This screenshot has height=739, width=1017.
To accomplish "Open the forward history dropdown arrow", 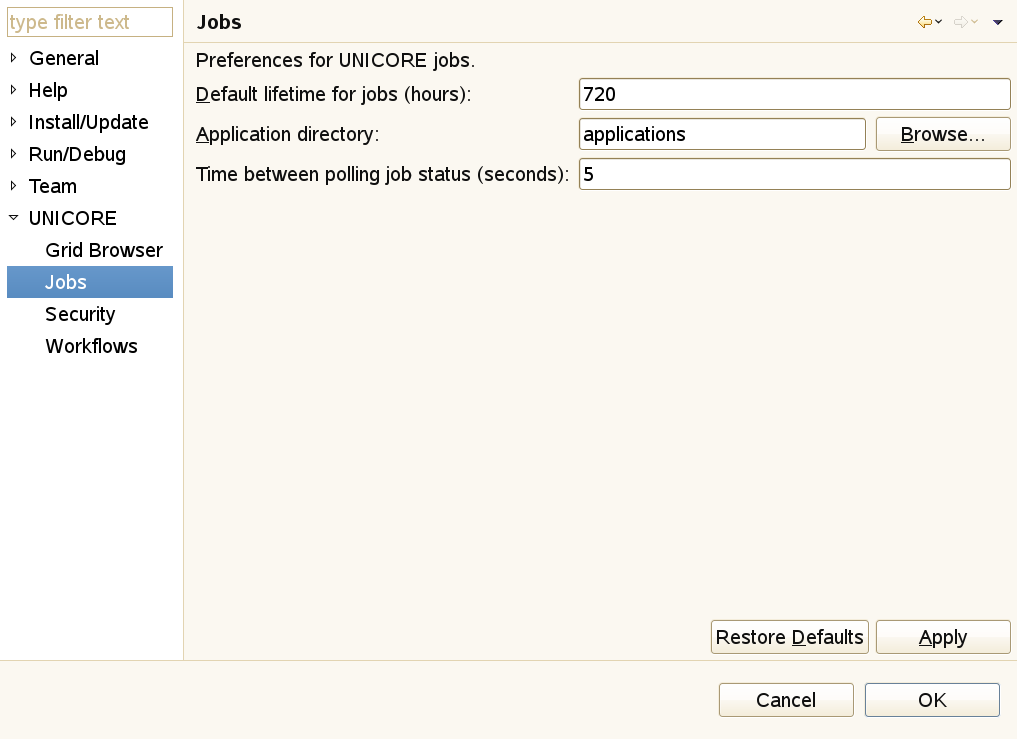I will click(974, 22).
